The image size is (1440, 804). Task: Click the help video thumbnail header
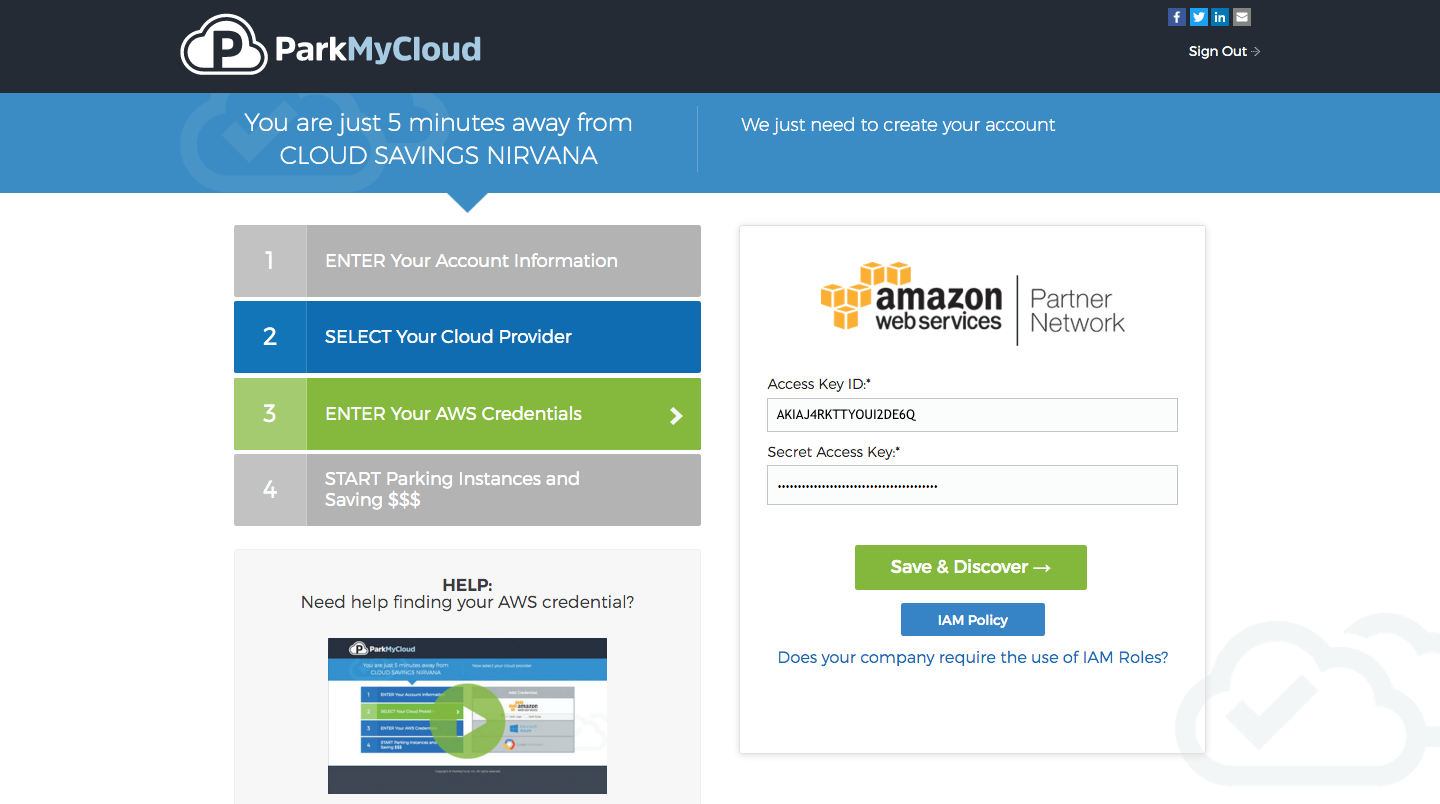click(x=467, y=648)
